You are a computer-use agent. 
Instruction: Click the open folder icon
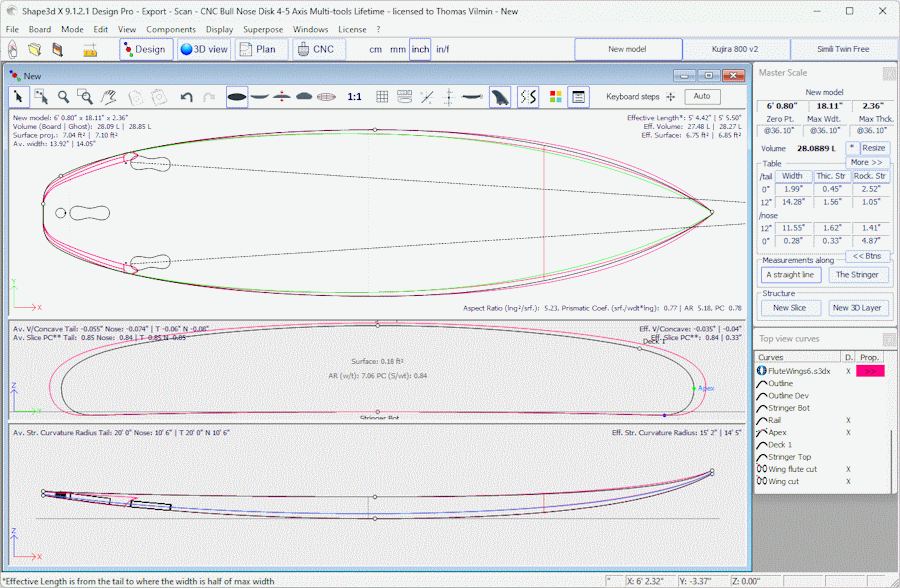35,49
